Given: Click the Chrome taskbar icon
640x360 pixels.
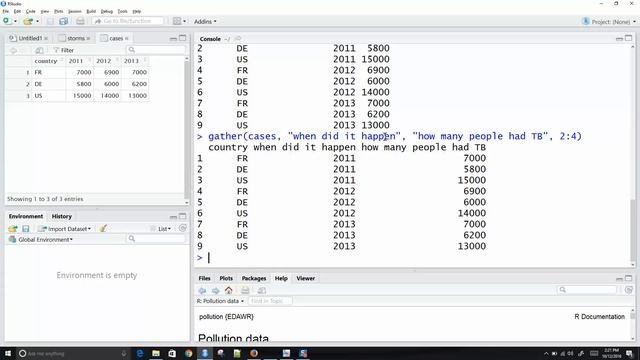Looking at the screenshot, I should (x=188, y=353).
